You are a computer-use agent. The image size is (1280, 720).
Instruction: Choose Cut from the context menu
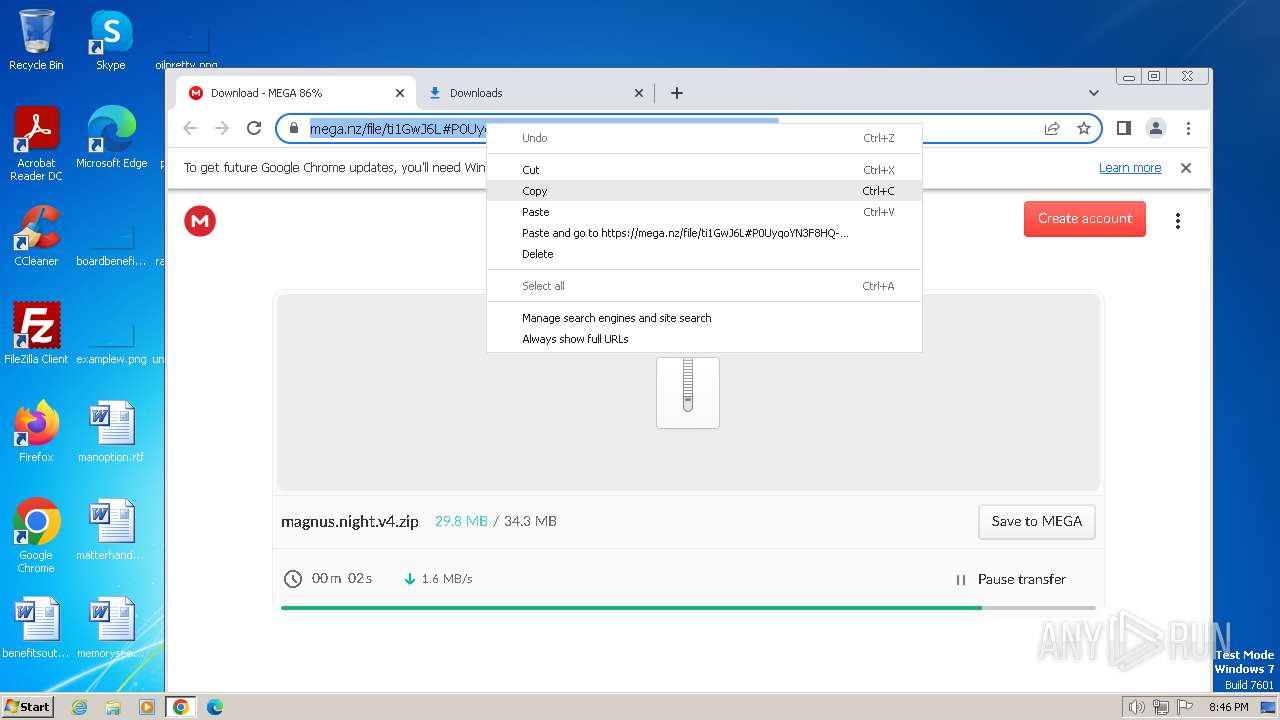[704, 170]
